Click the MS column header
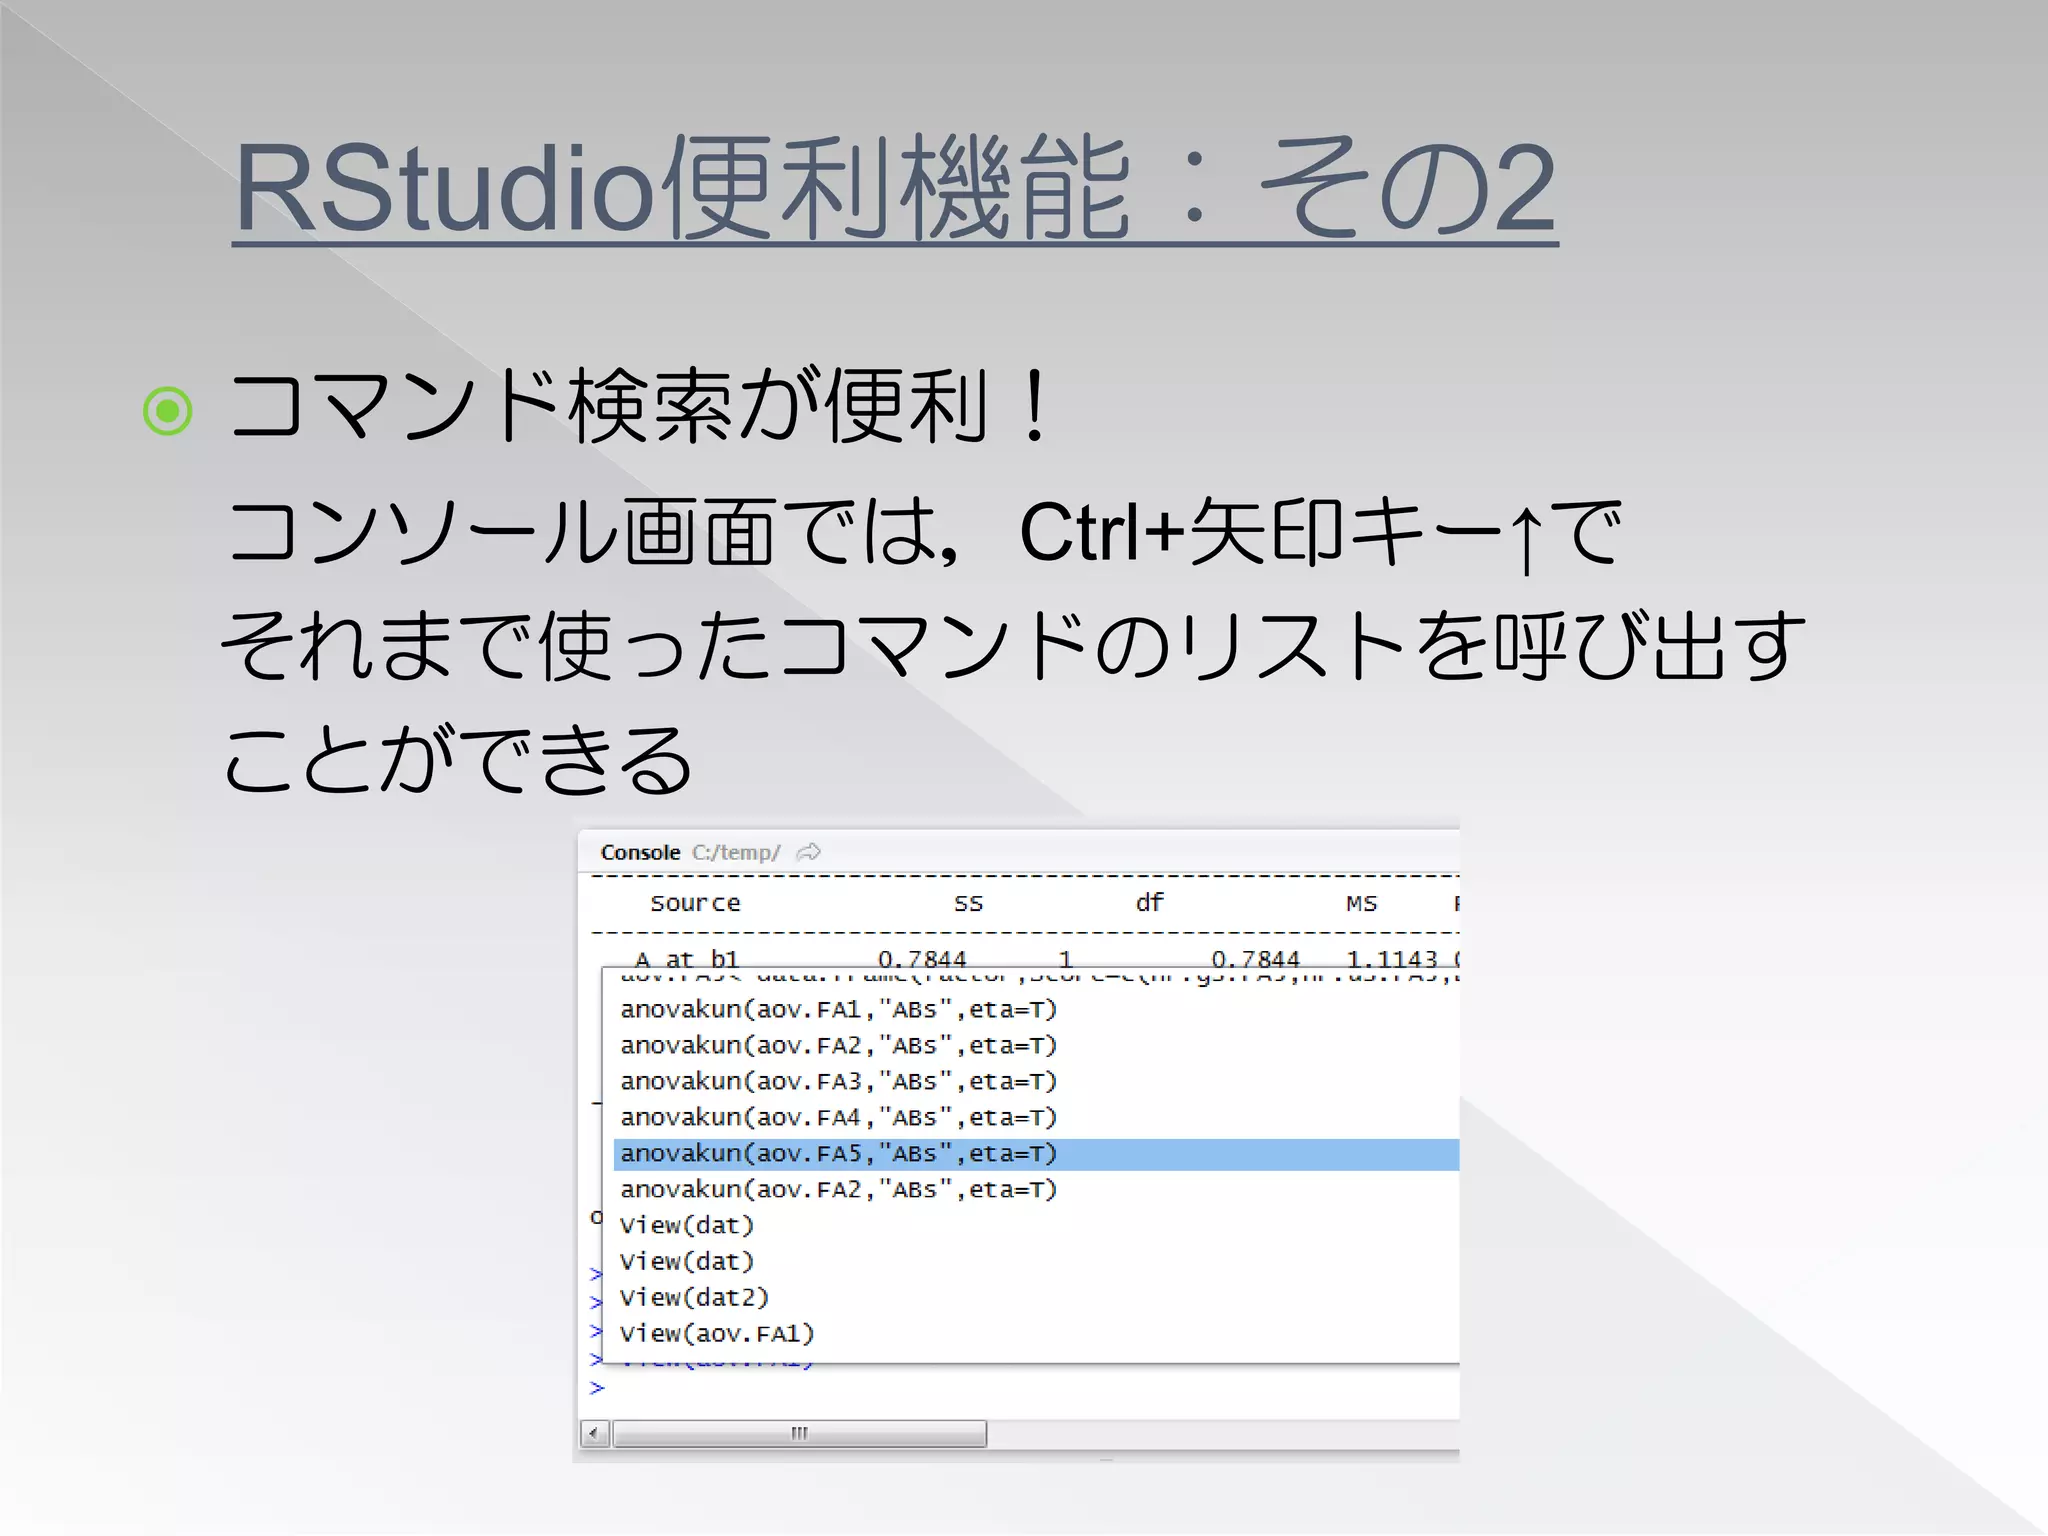Screen dimensions: 2048x1536 coord(1361,903)
